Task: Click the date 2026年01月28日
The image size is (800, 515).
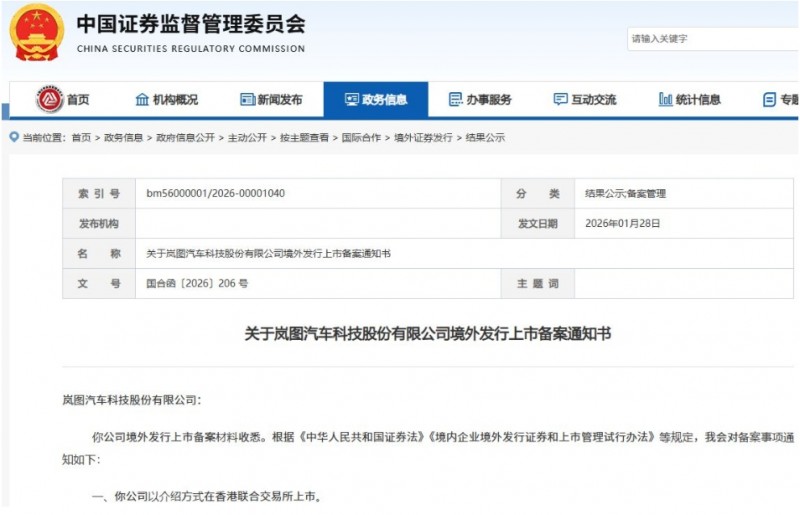Action: tap(622, 224)
